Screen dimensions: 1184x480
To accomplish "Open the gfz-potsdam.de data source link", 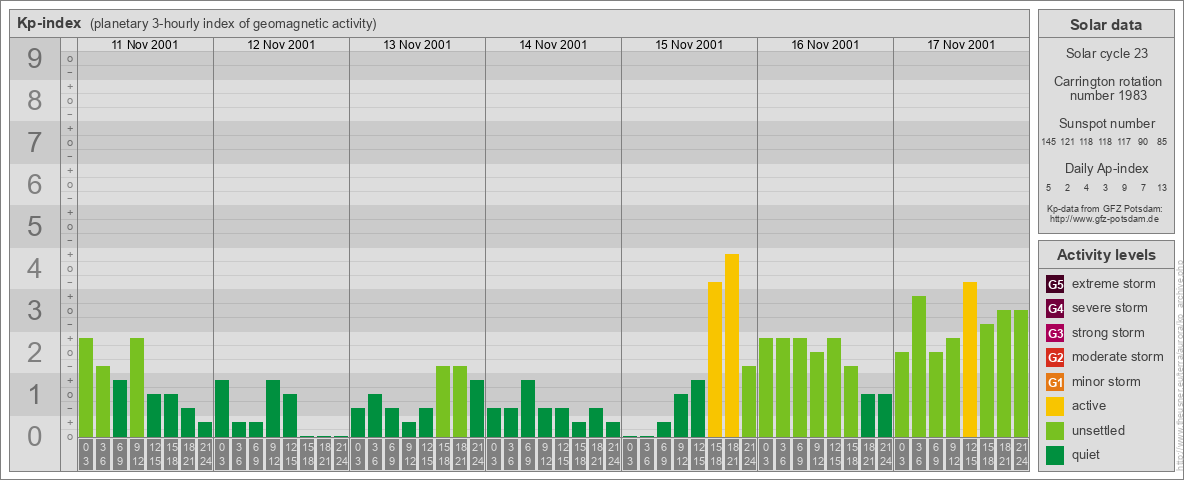I will click(1106, 219).
